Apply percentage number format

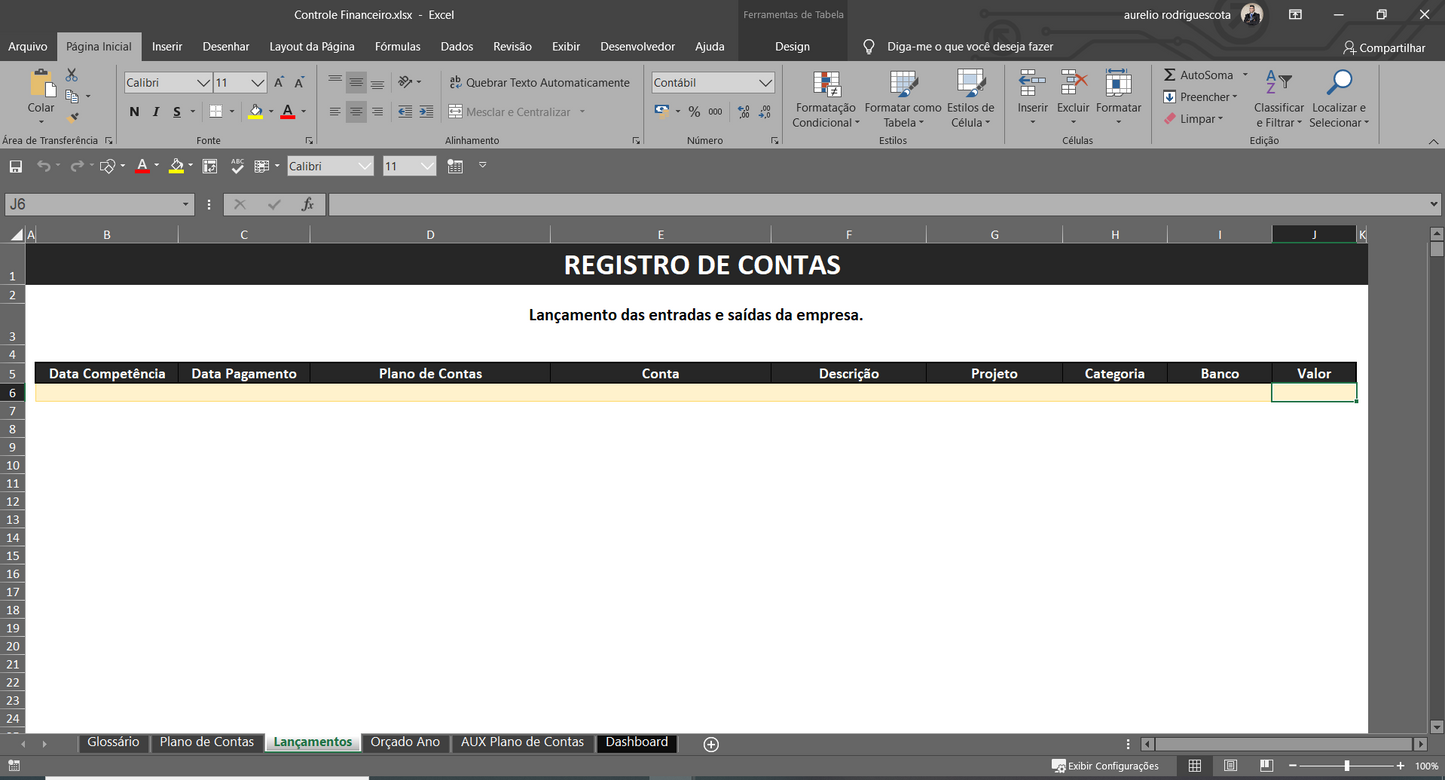click(694, 113)
